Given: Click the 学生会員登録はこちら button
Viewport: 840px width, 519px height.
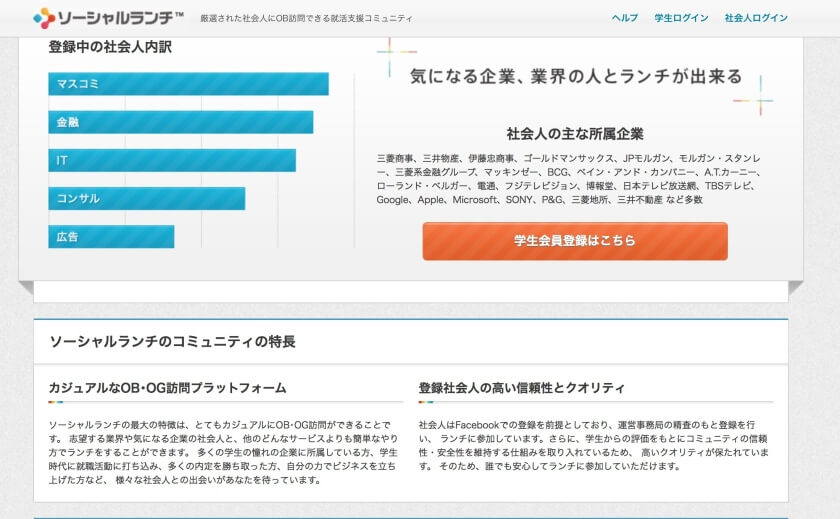Looking at the screenshot, I should (575, 241).
